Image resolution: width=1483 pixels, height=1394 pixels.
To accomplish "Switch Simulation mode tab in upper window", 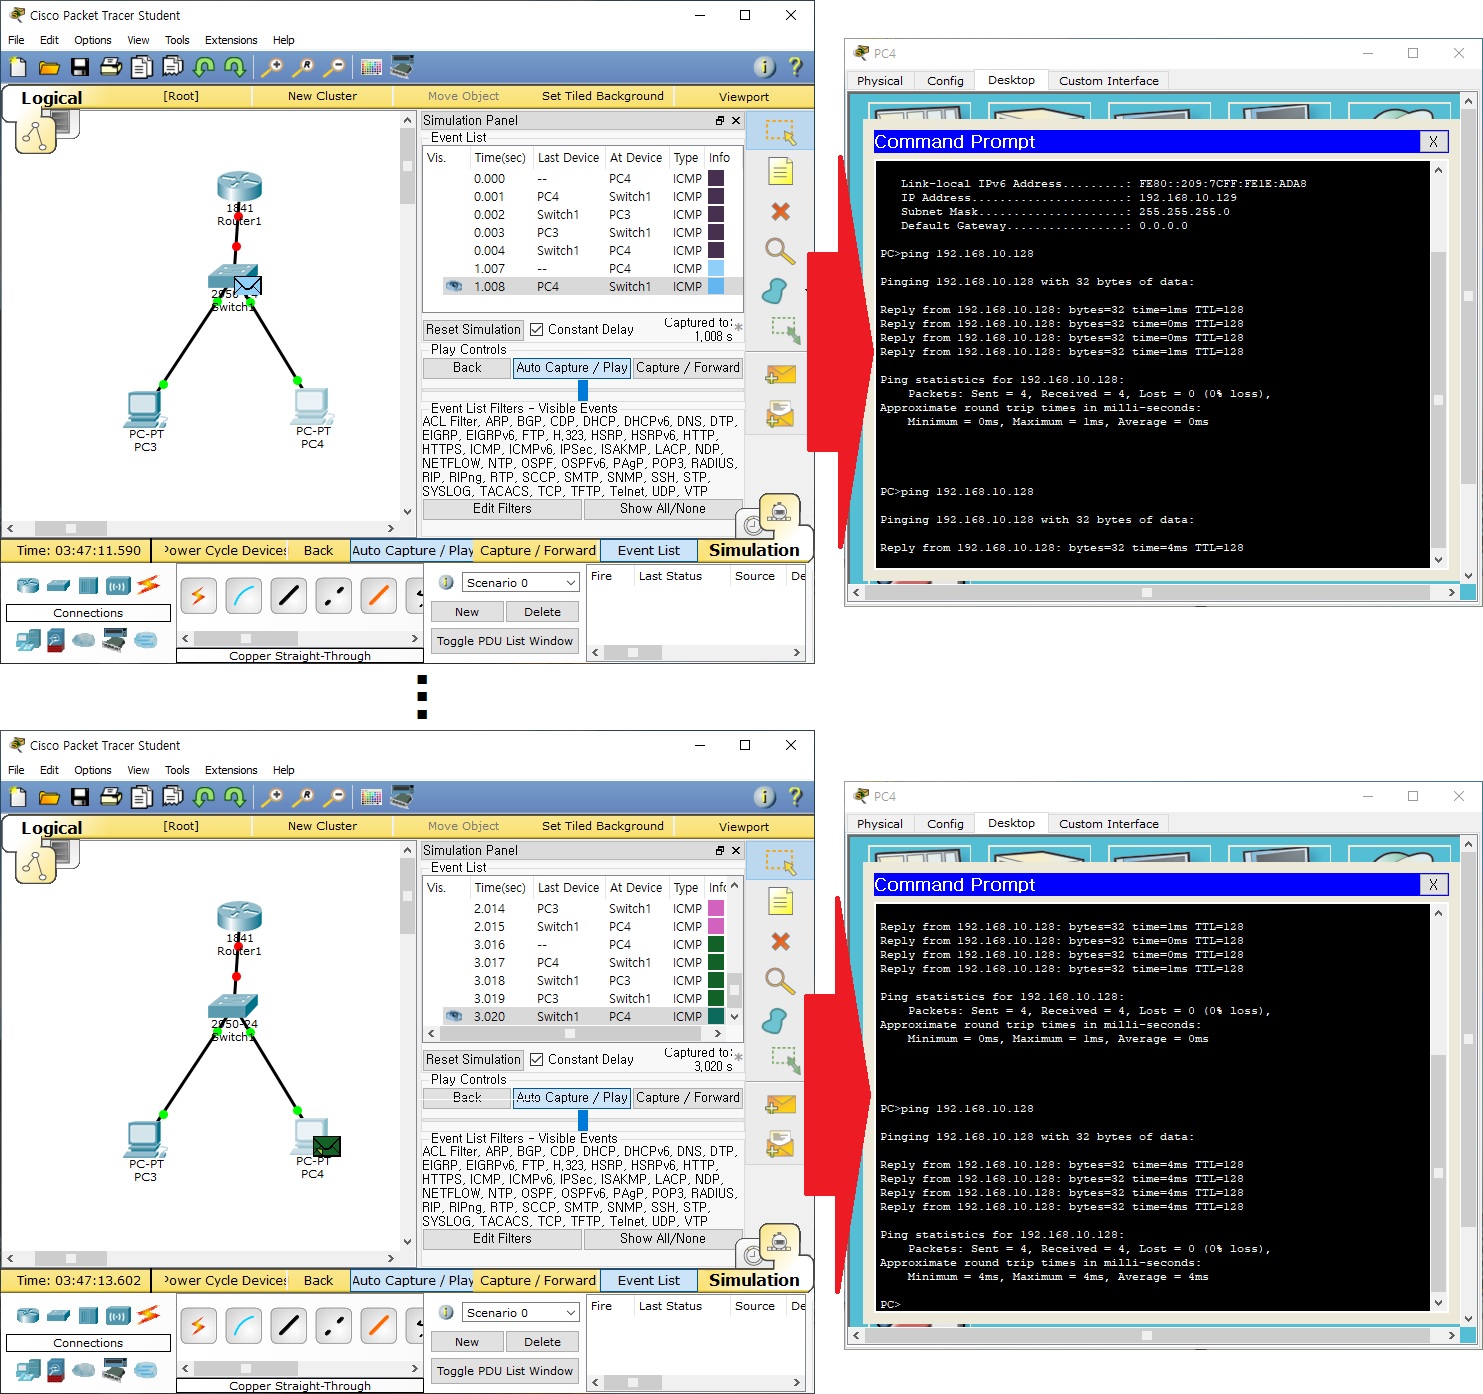I will 754,550.
